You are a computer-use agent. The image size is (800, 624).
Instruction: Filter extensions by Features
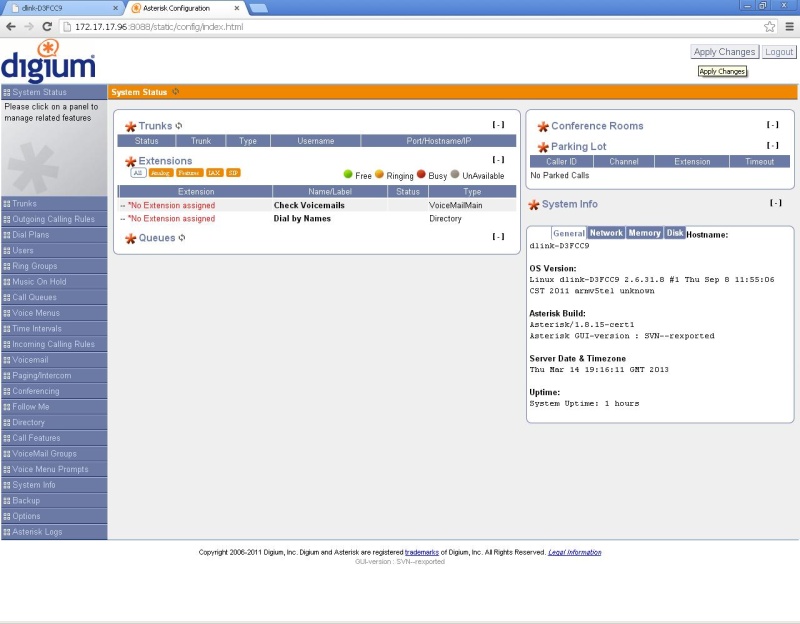coord(189,173)
